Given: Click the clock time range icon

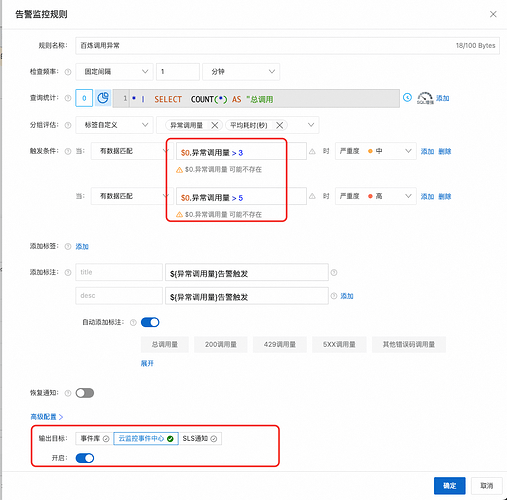Looking at the screenshot, I should (x=407, y=97).
